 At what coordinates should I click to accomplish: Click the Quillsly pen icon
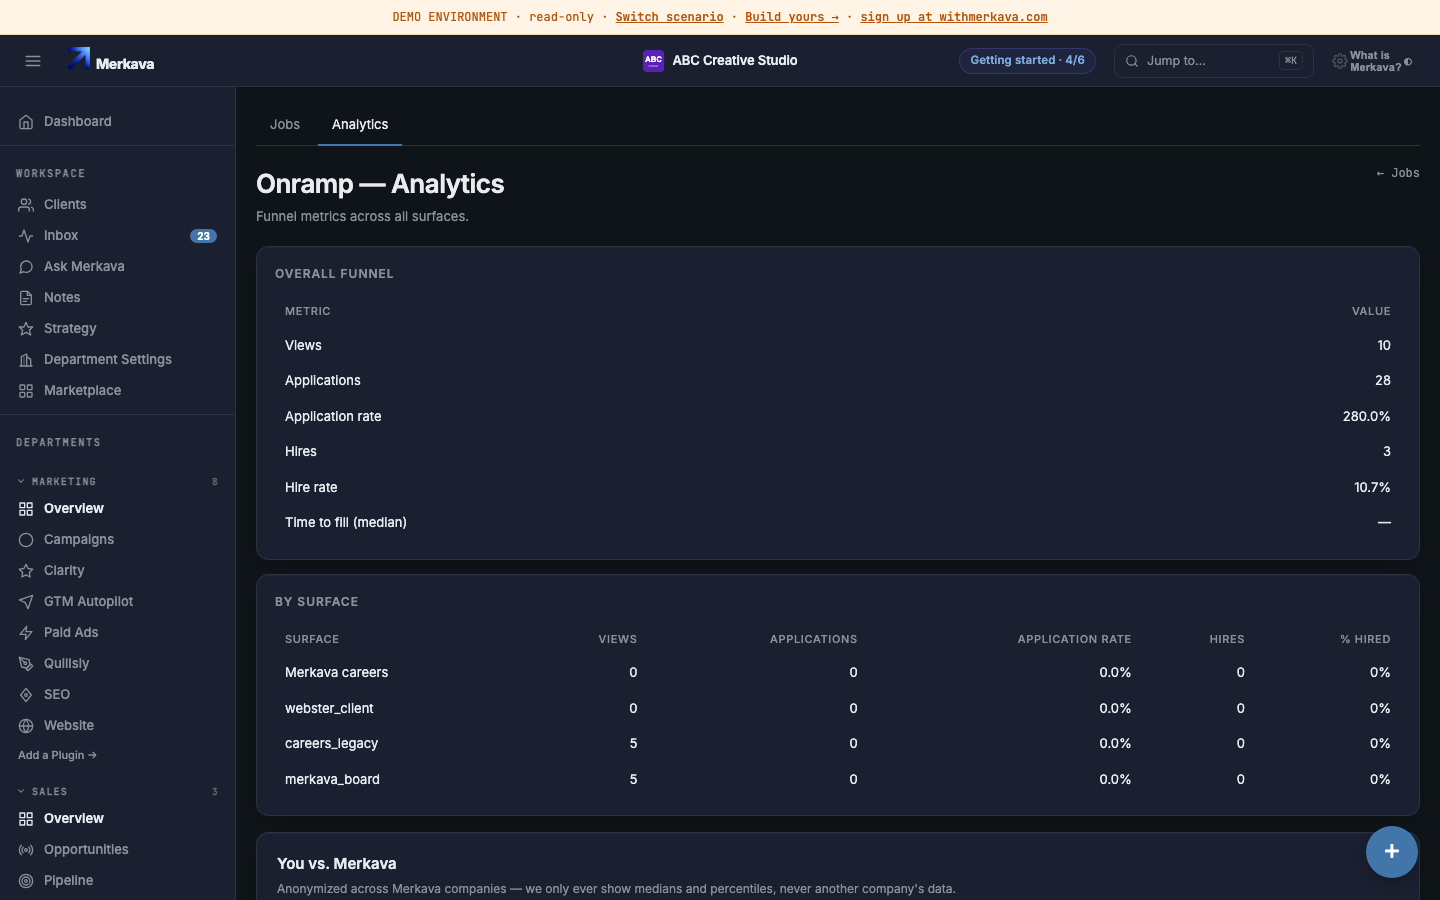(x=26, y=664)
